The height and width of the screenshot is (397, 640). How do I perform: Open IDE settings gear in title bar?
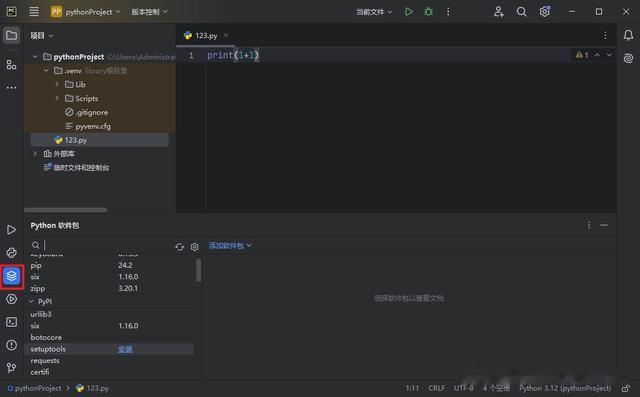tap(544, 11)
